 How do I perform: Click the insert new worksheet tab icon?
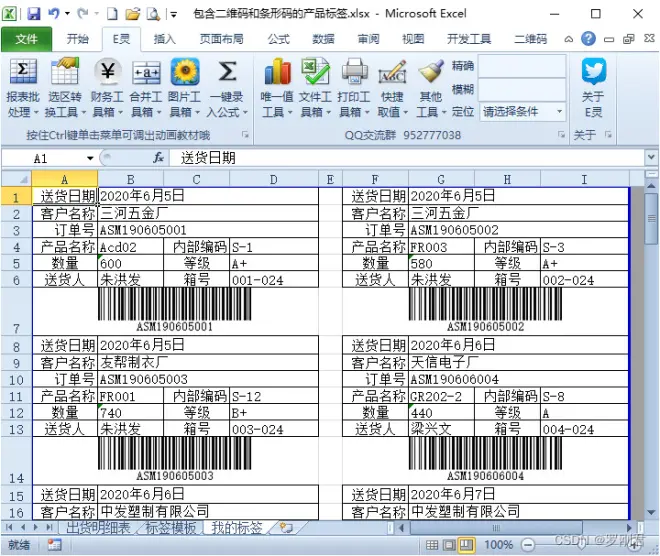(287, 527)
